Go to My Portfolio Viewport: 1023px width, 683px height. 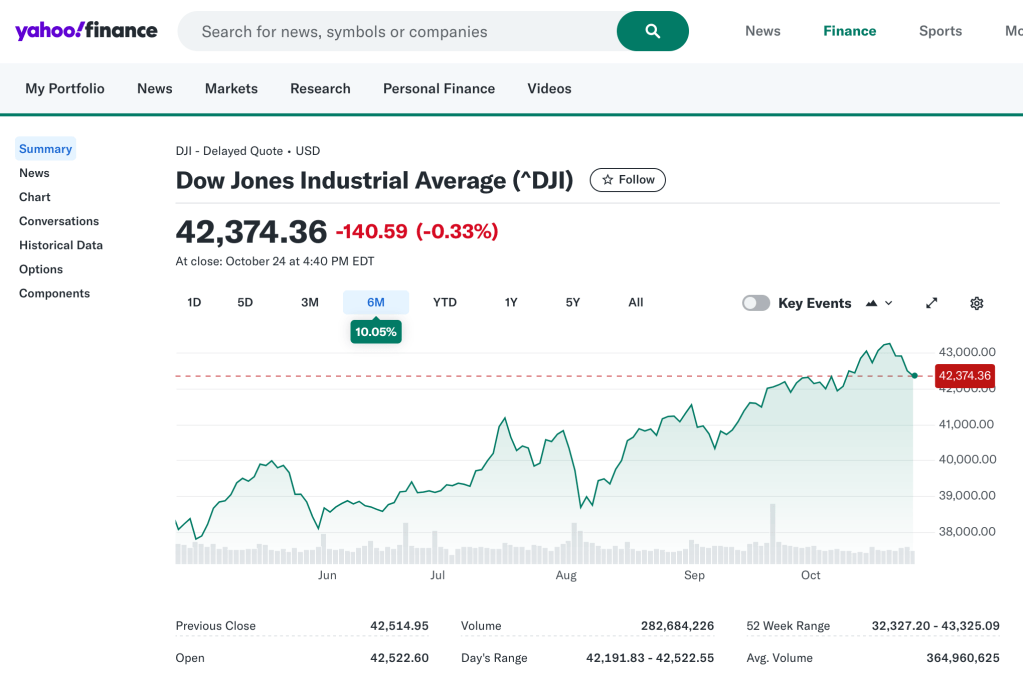(x=65, y=88)
